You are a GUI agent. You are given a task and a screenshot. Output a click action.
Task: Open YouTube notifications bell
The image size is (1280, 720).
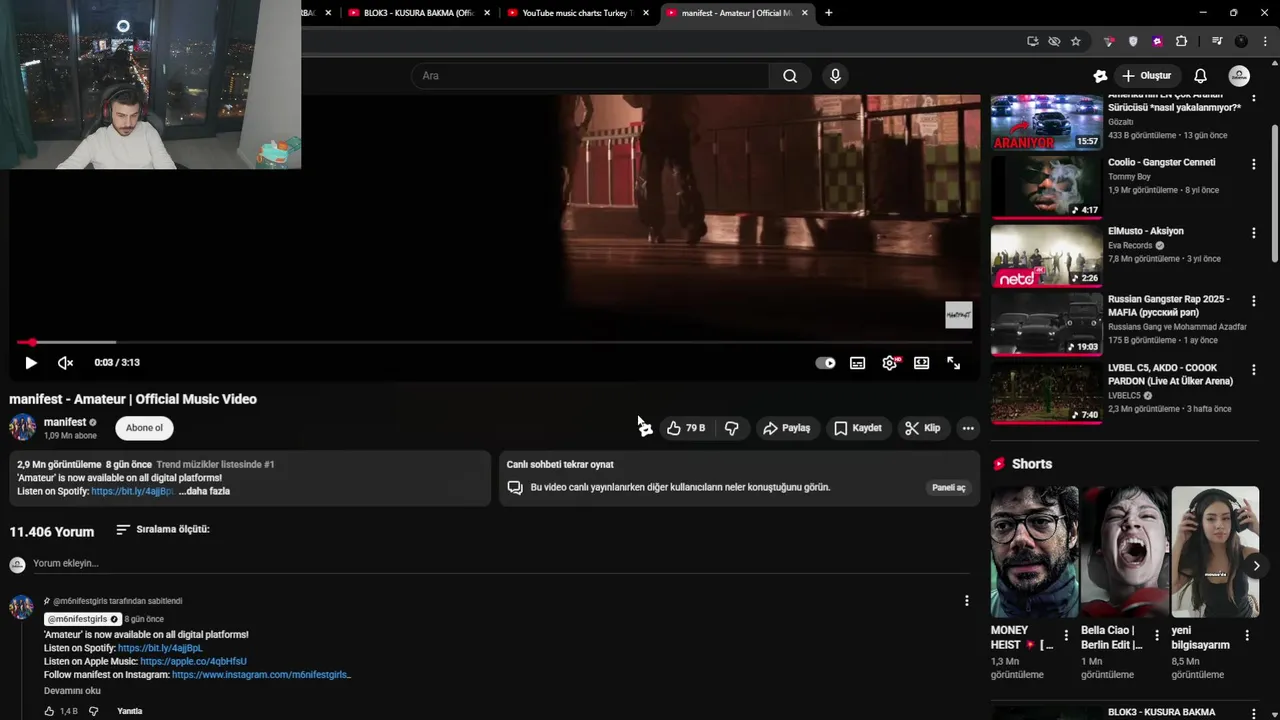coord(1200,76)
